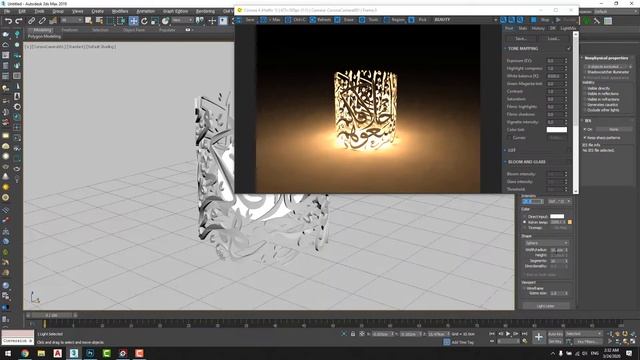Click the Unlink Selection icon

pos(42,20)
